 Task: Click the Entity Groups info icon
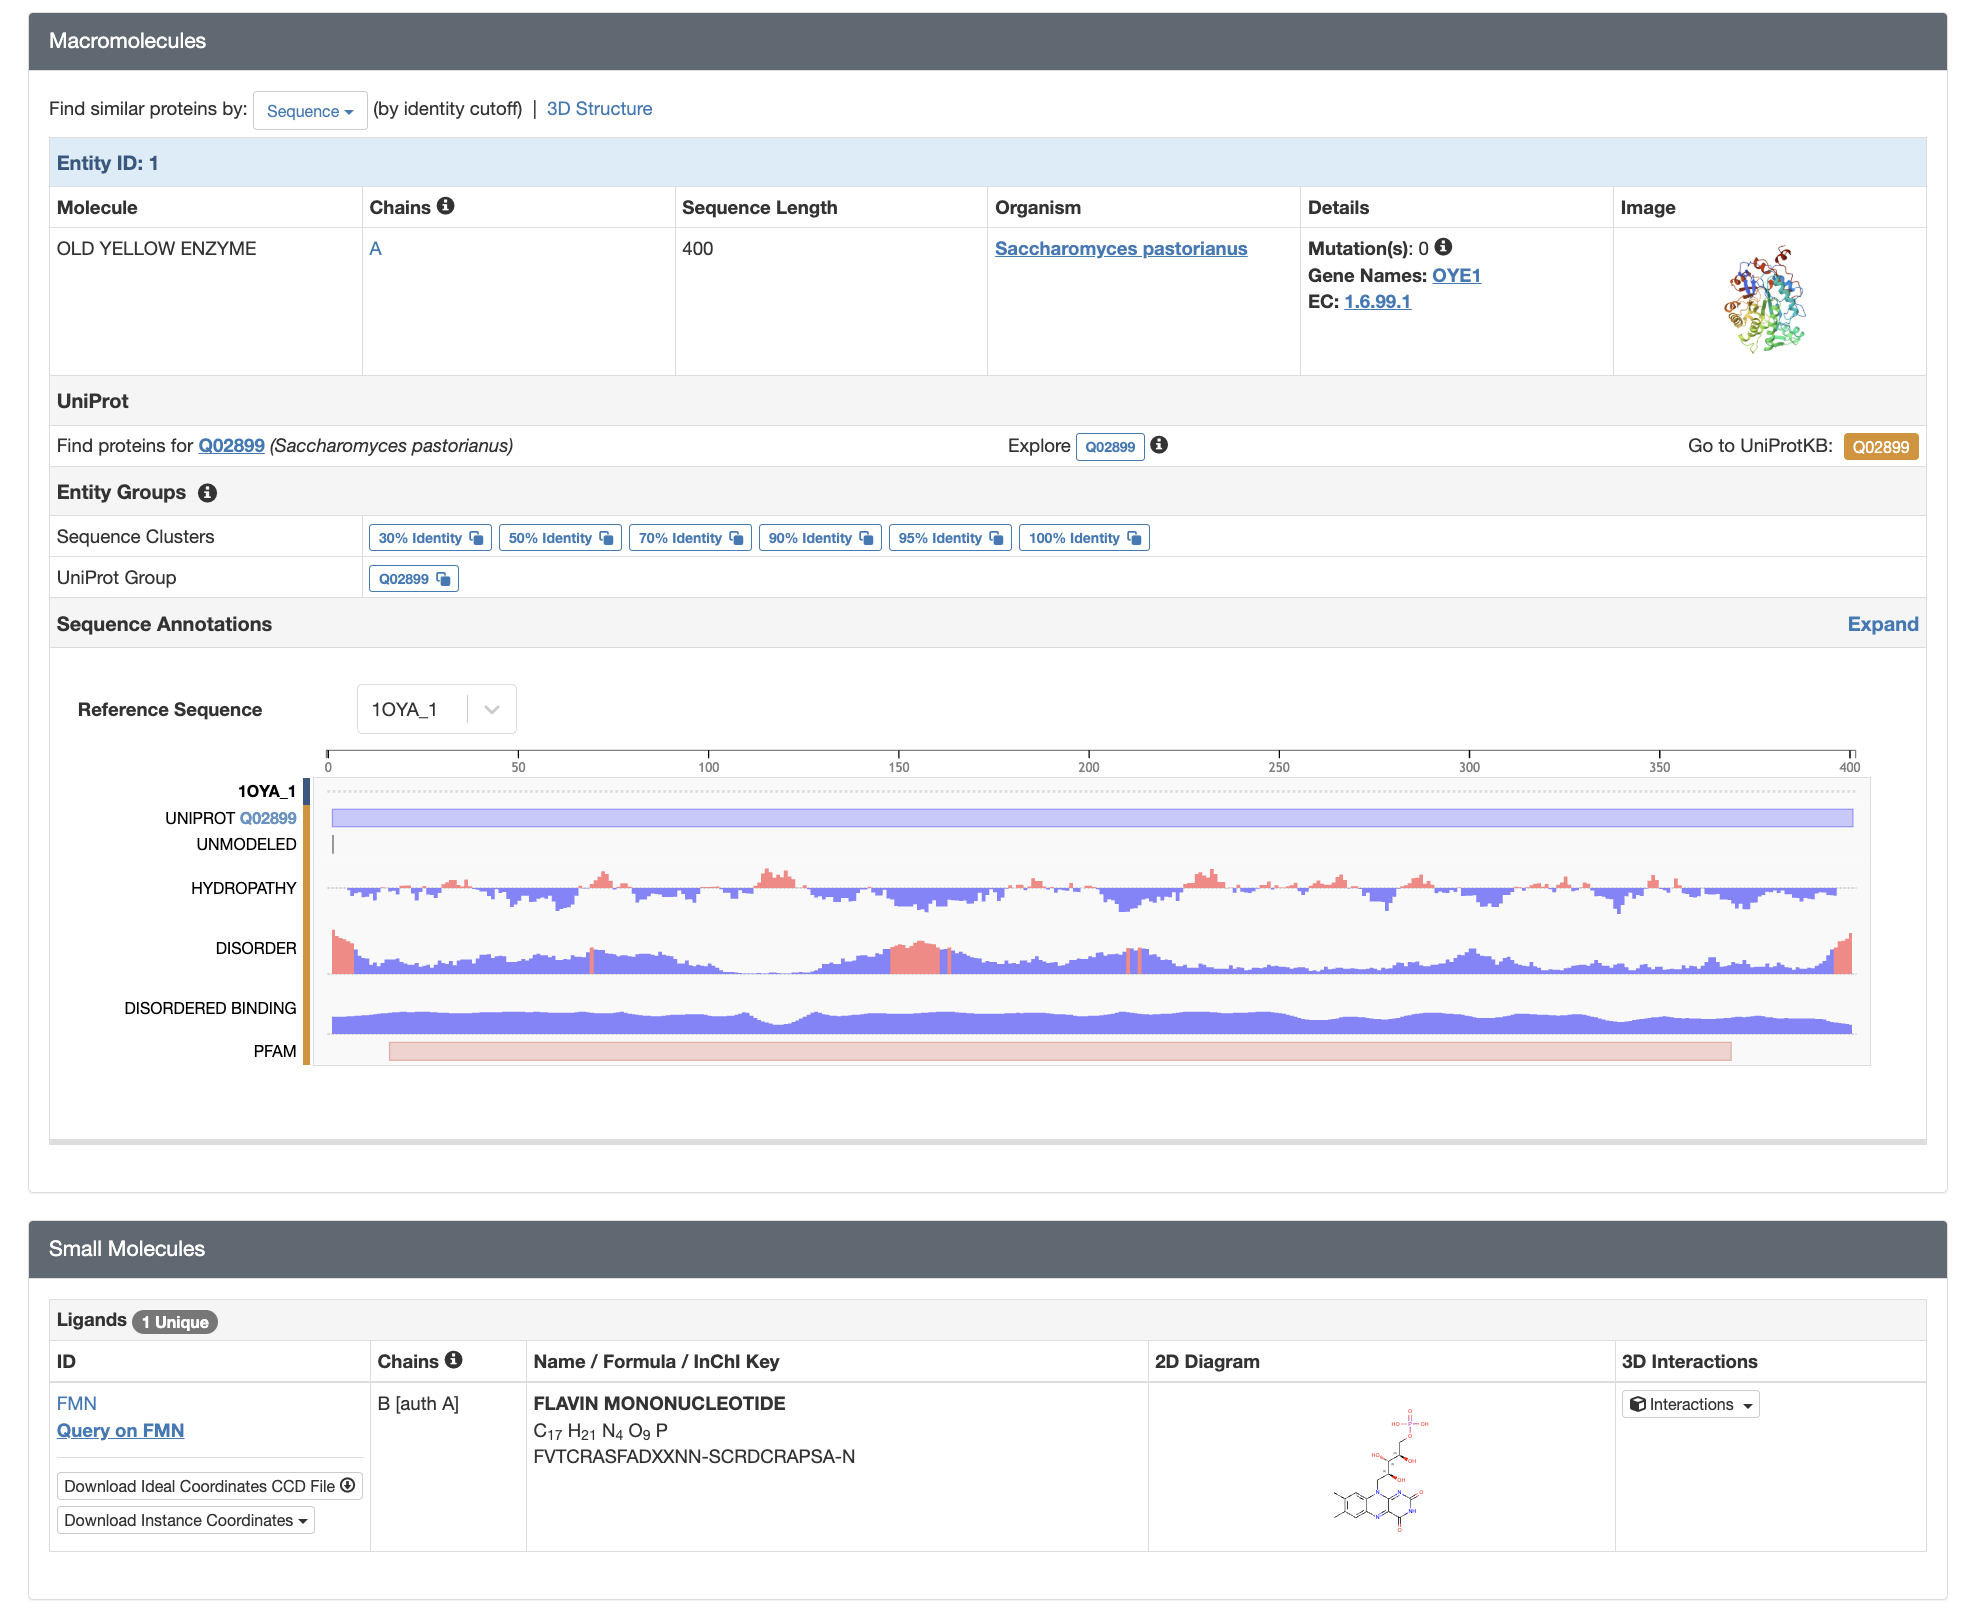pos(208,493)
